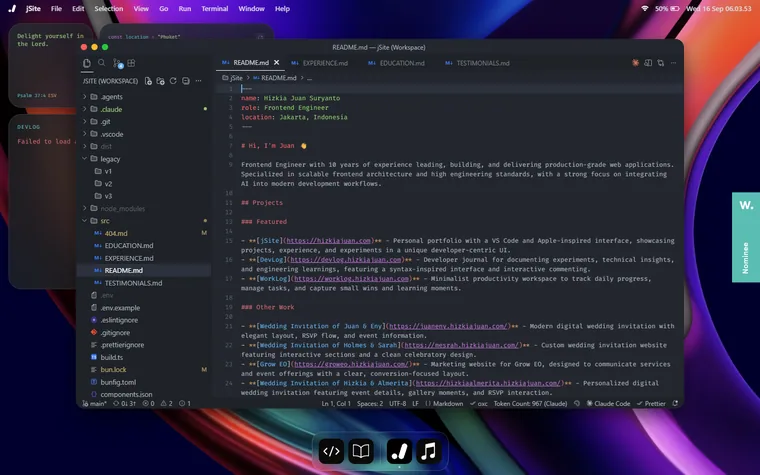The image size is (760, 475).
Task: Follow the worklog.hizkiajuan.com link
Action: coord(351,278)
